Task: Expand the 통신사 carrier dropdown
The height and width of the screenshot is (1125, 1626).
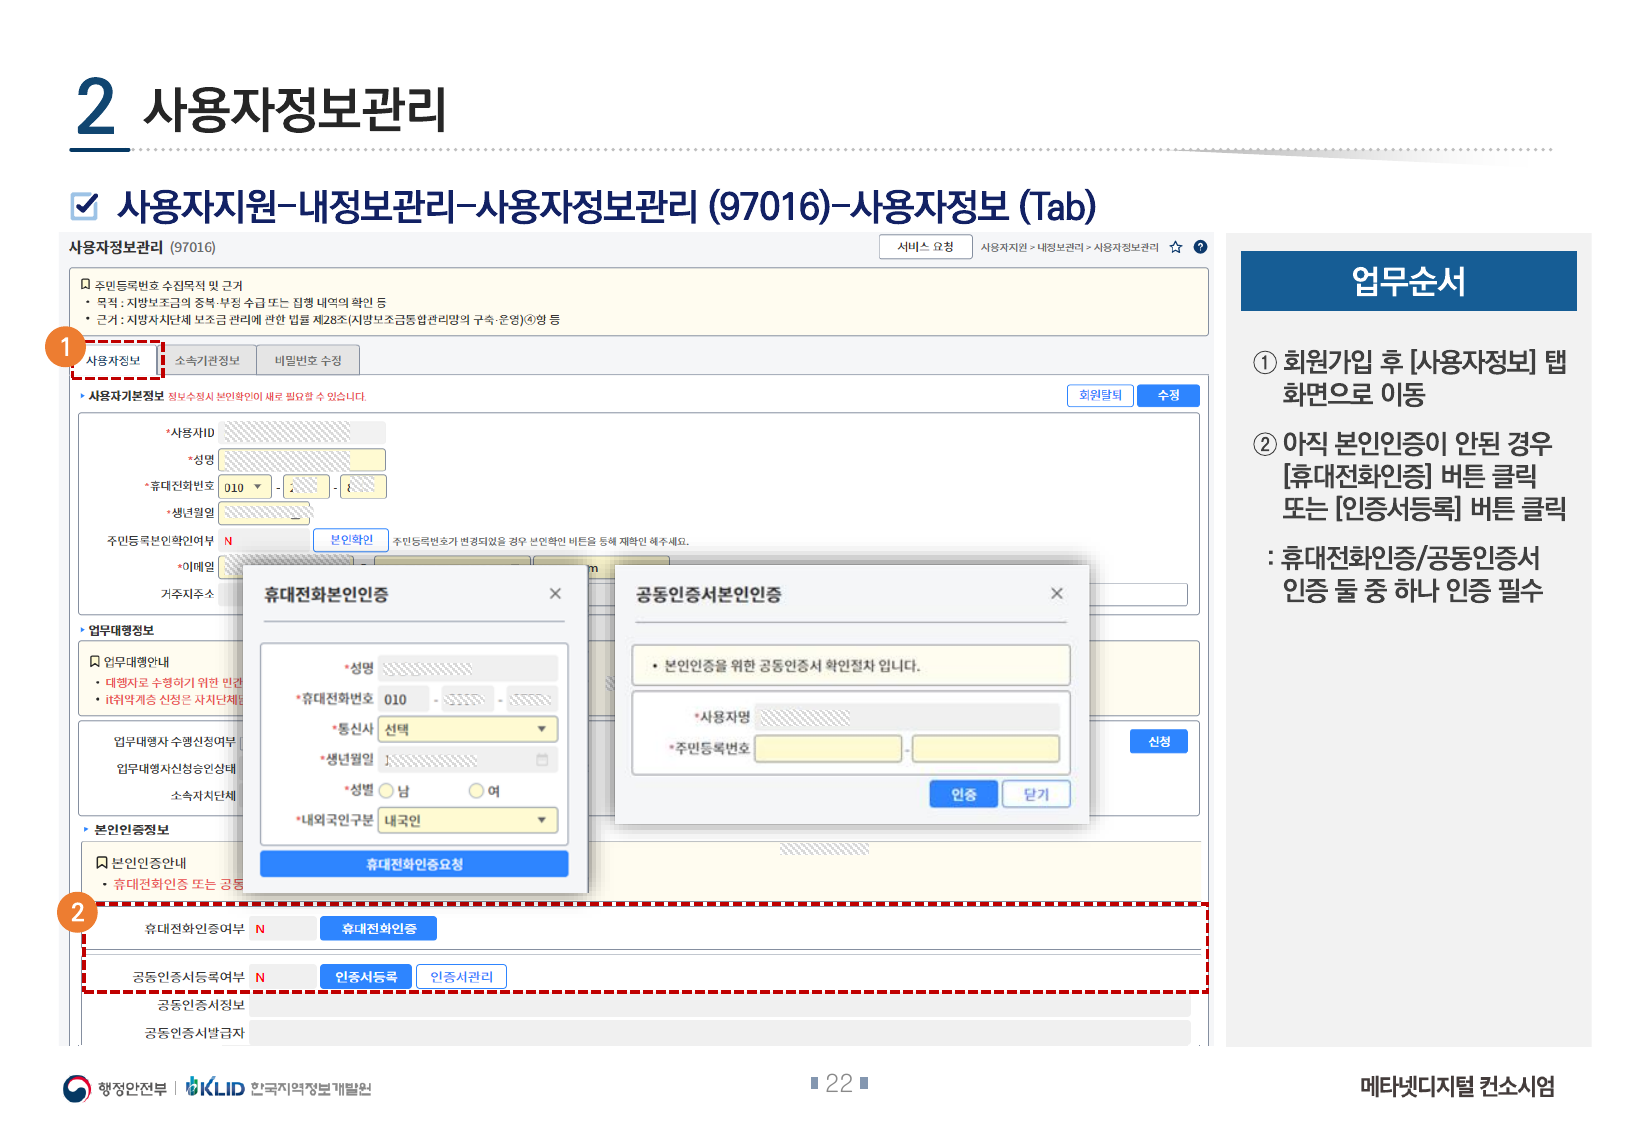Action: [467, 729]
